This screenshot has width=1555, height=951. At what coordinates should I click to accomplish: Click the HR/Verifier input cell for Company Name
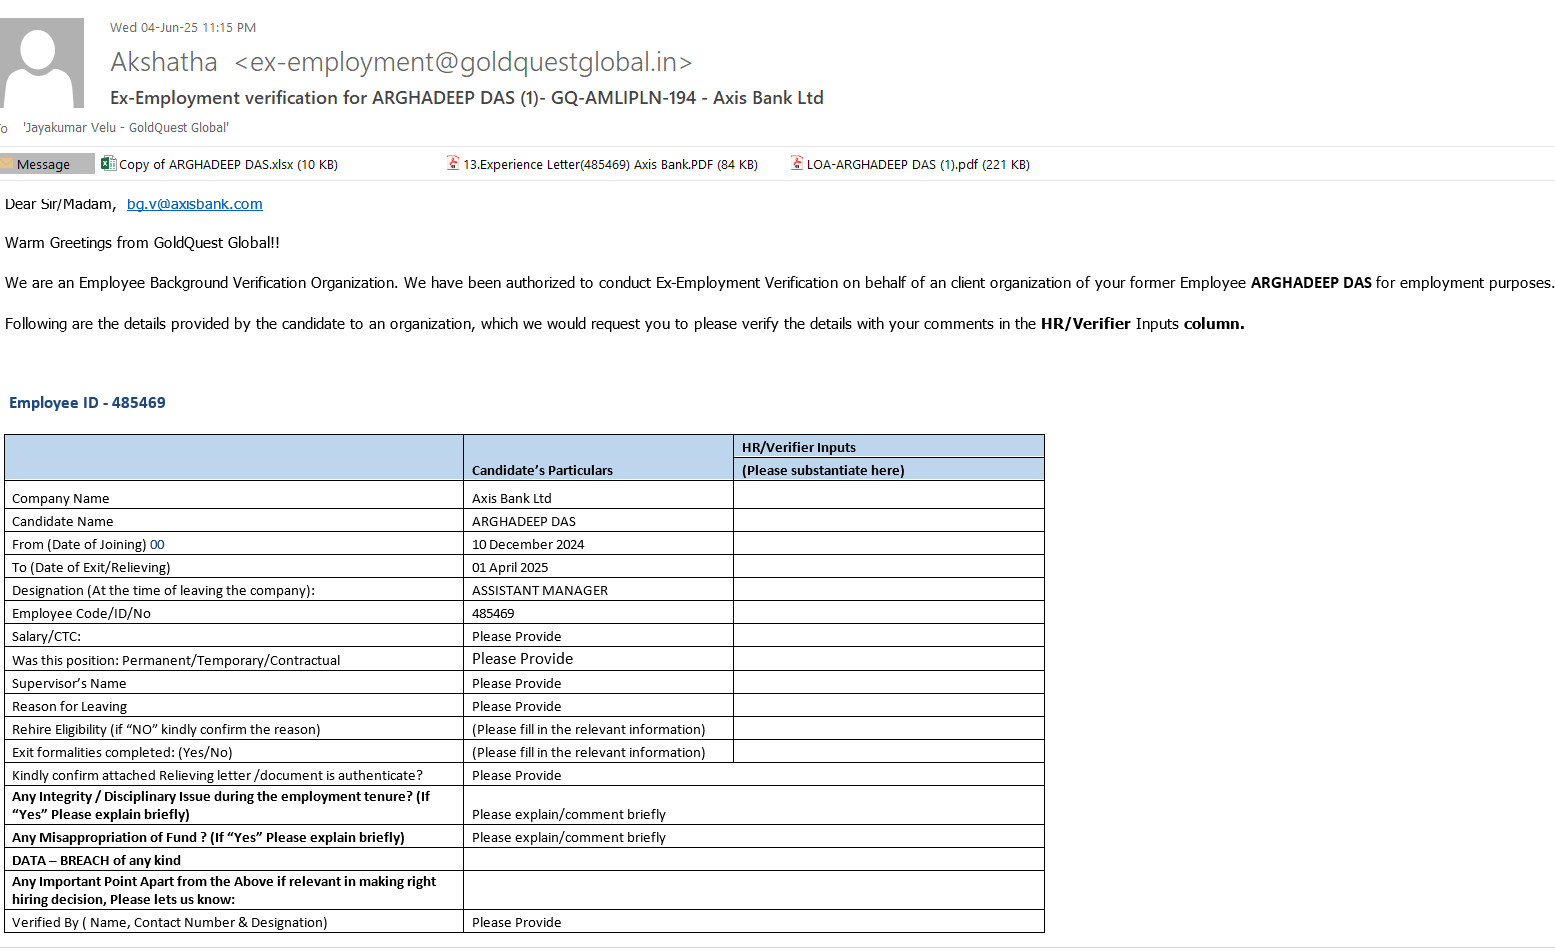click(888, 497)
